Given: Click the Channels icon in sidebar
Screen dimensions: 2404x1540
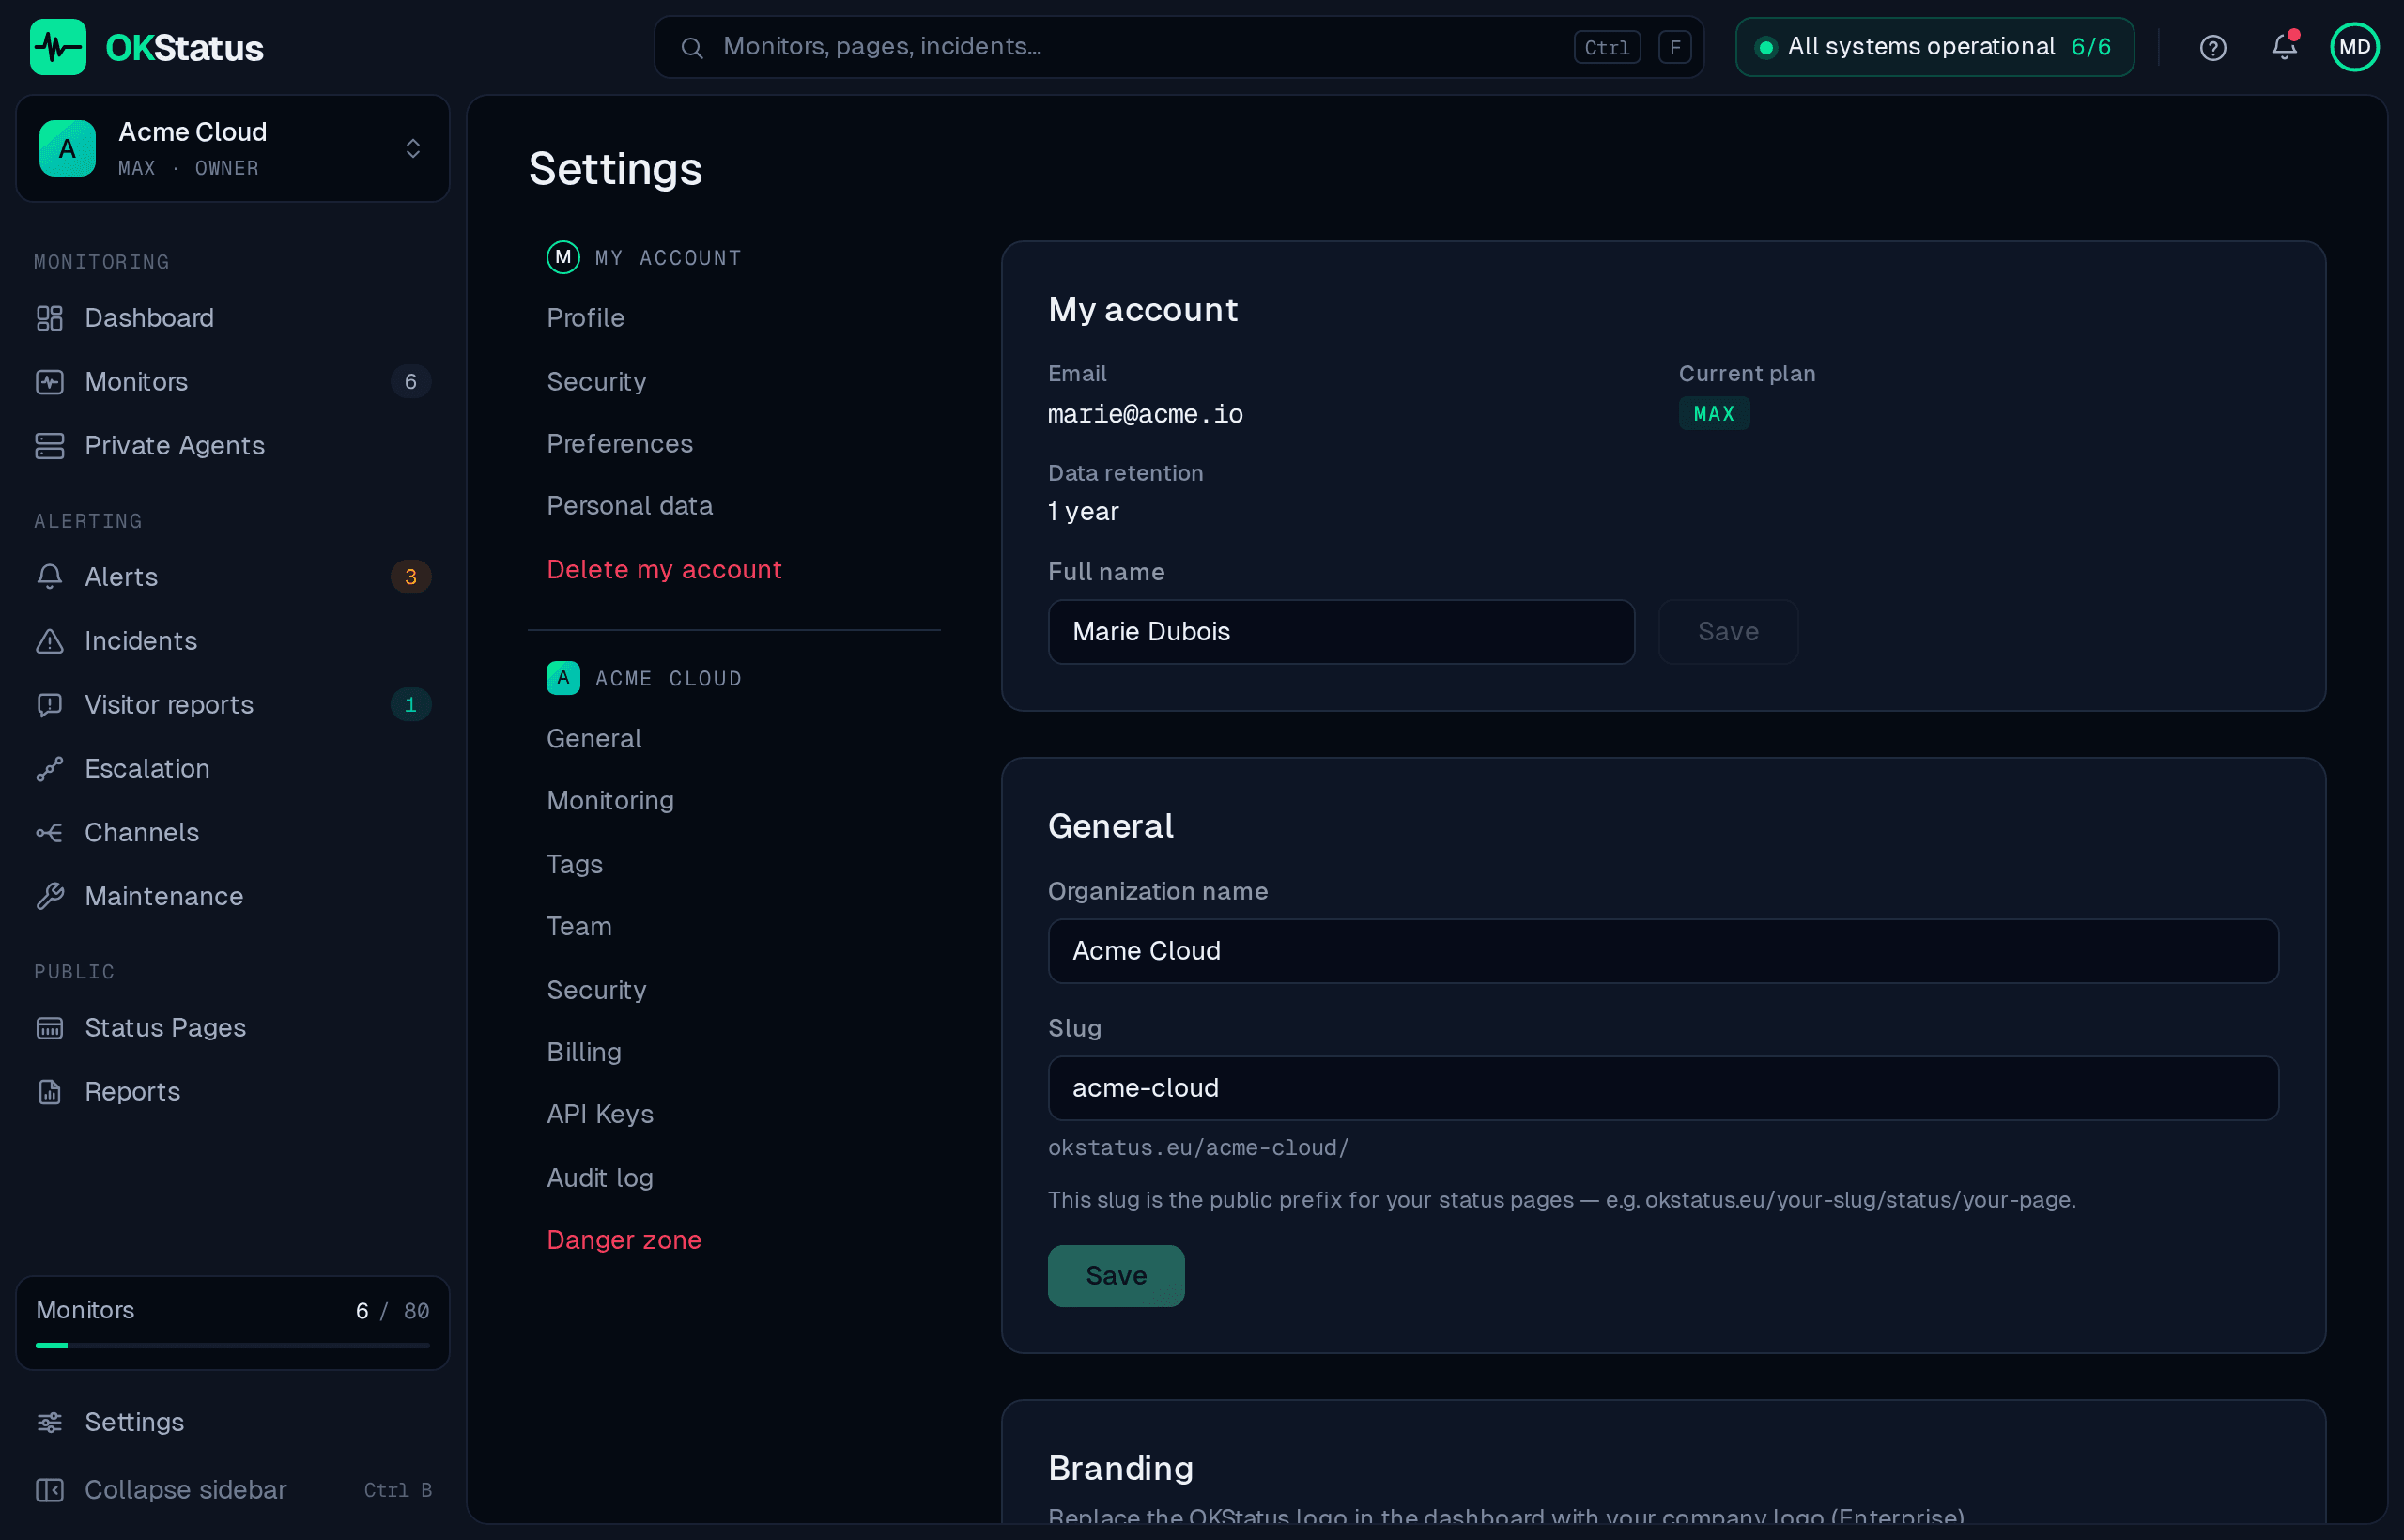Looking at the screenshot, I should pos(50,833).
